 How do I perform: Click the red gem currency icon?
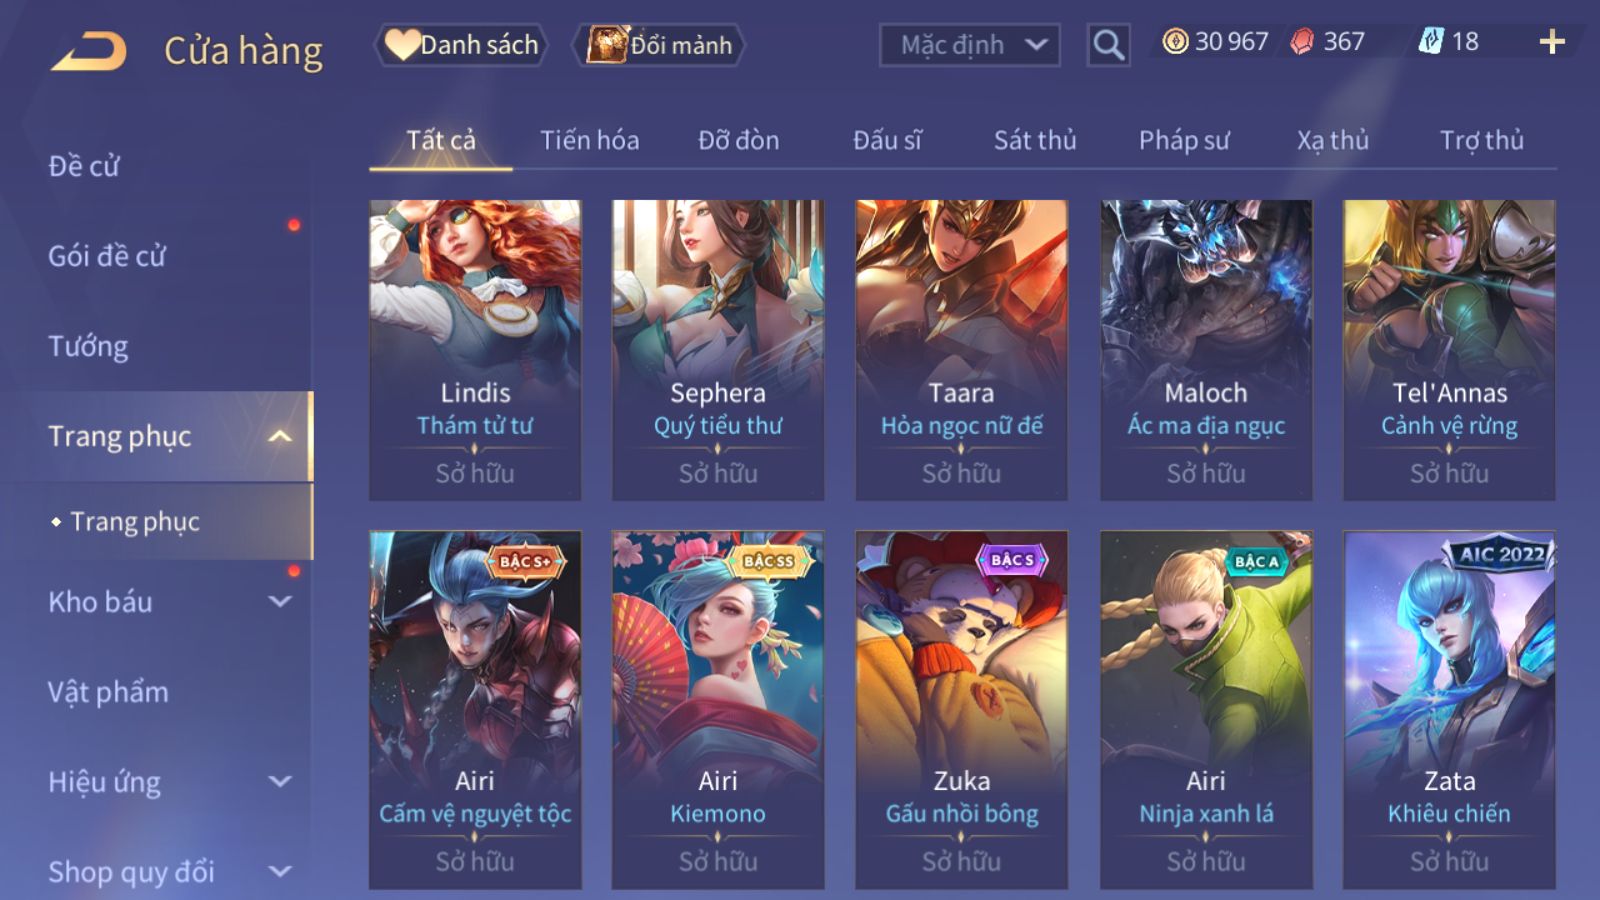[x=1301, y=41]
